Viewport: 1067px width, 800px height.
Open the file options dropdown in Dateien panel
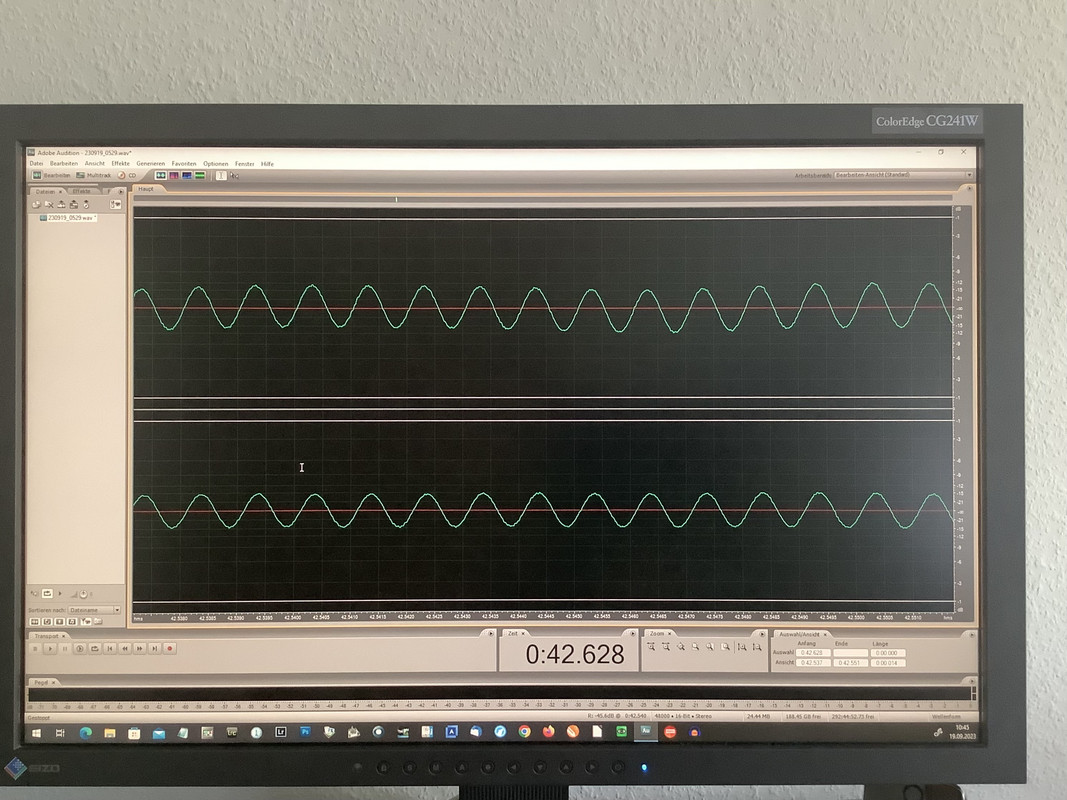click(115, 204)
